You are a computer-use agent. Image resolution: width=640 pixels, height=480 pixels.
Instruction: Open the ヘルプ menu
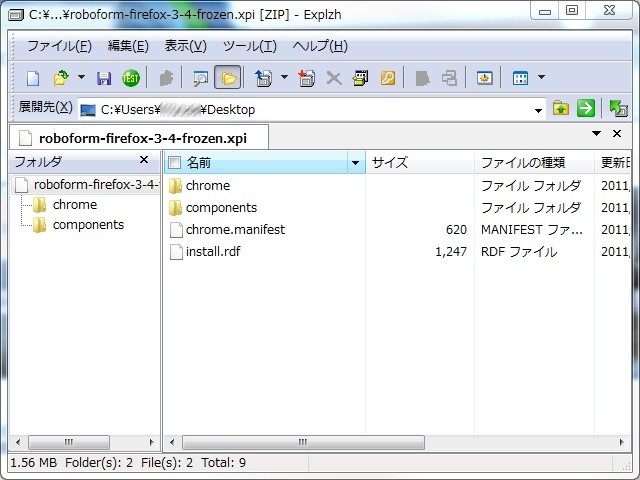[x=320, y=46]
